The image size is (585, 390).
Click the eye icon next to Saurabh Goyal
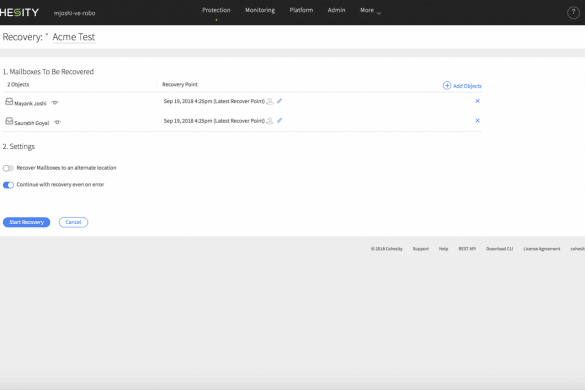tap(57, 122)
